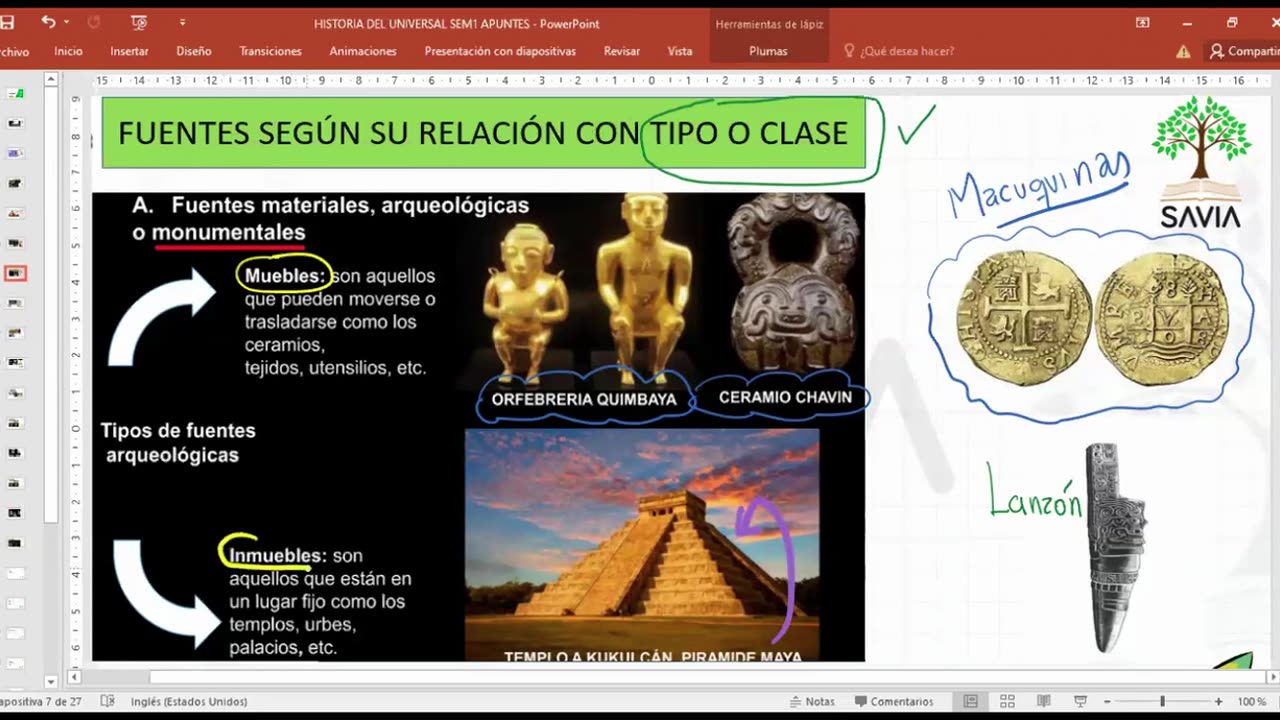Click the SAVIA tree logo
This screenshot has height=720, width=1280.
pyautogui.click(x=1200, y=161)
